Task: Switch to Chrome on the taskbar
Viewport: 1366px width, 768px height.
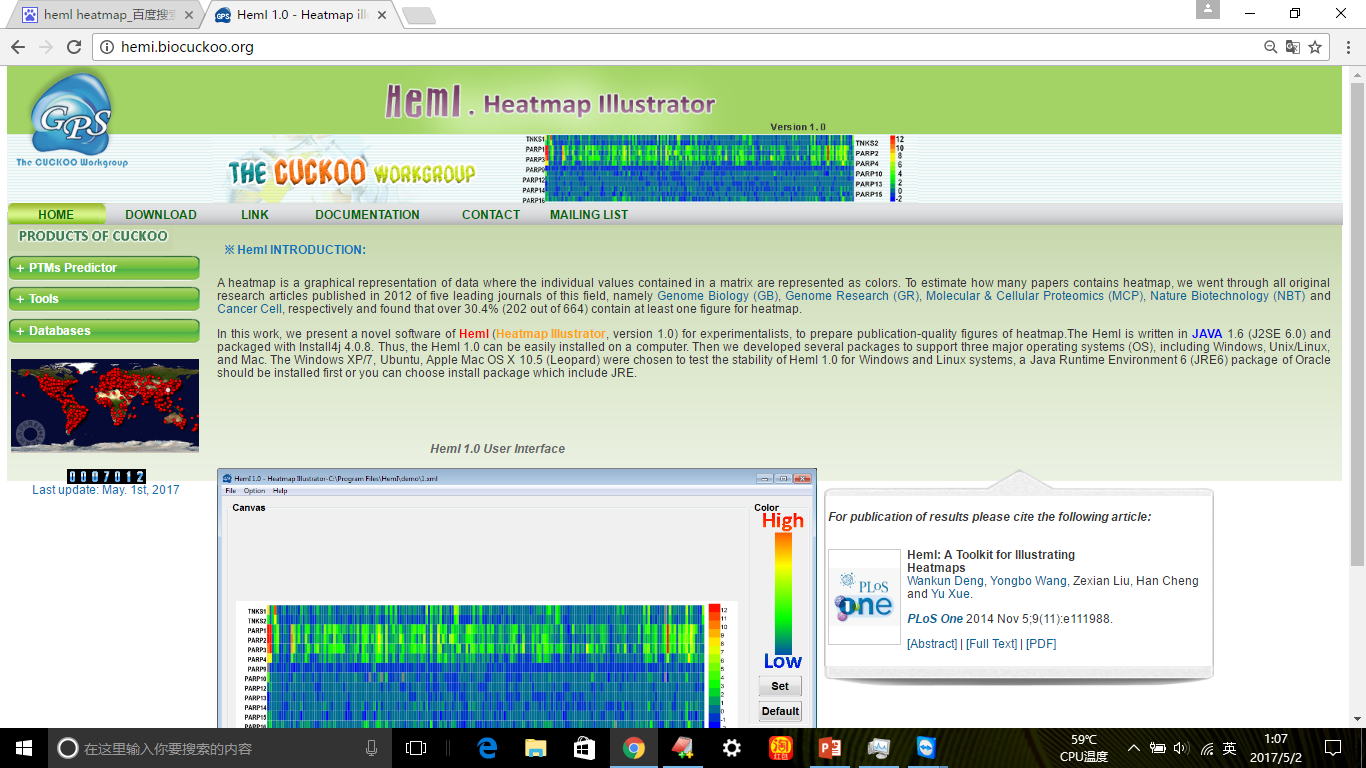Action: (x=634, y=748)
